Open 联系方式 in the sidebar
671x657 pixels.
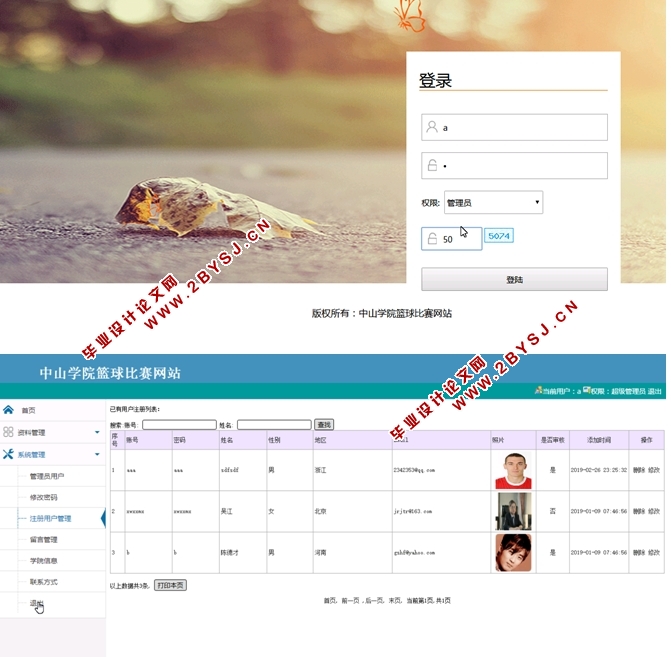click(x=44, y=582)
